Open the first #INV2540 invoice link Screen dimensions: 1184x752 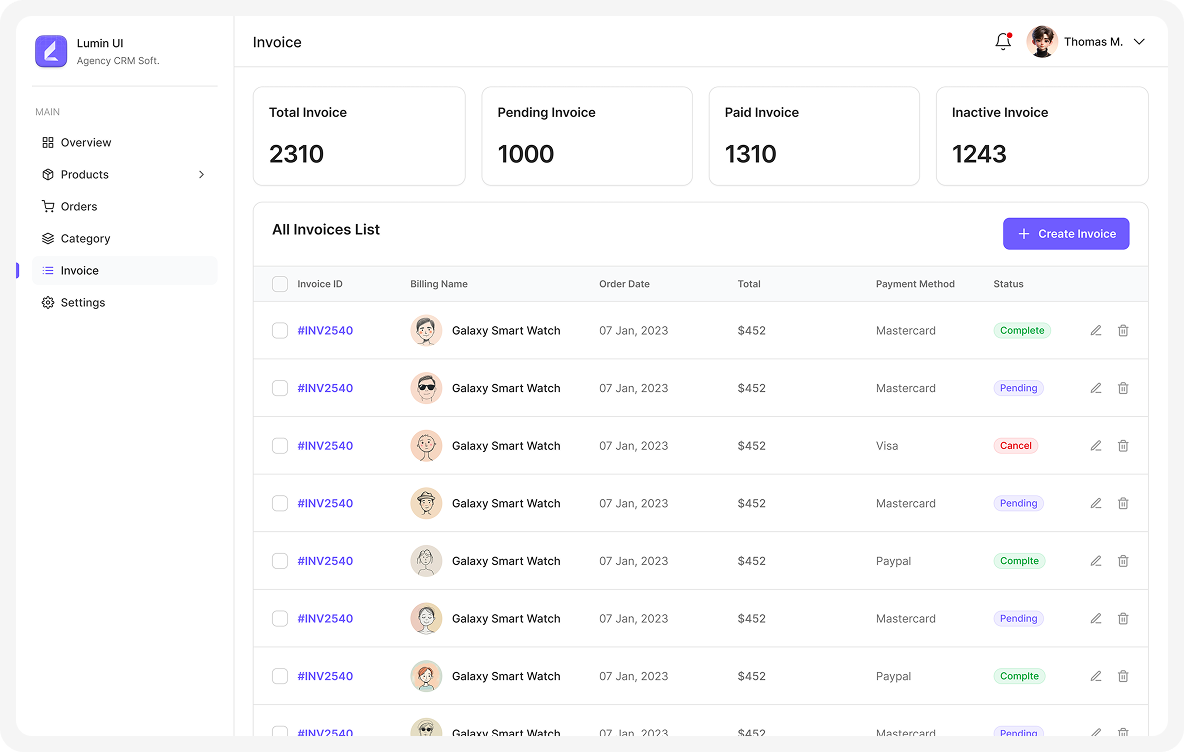[x=325, y=331]
